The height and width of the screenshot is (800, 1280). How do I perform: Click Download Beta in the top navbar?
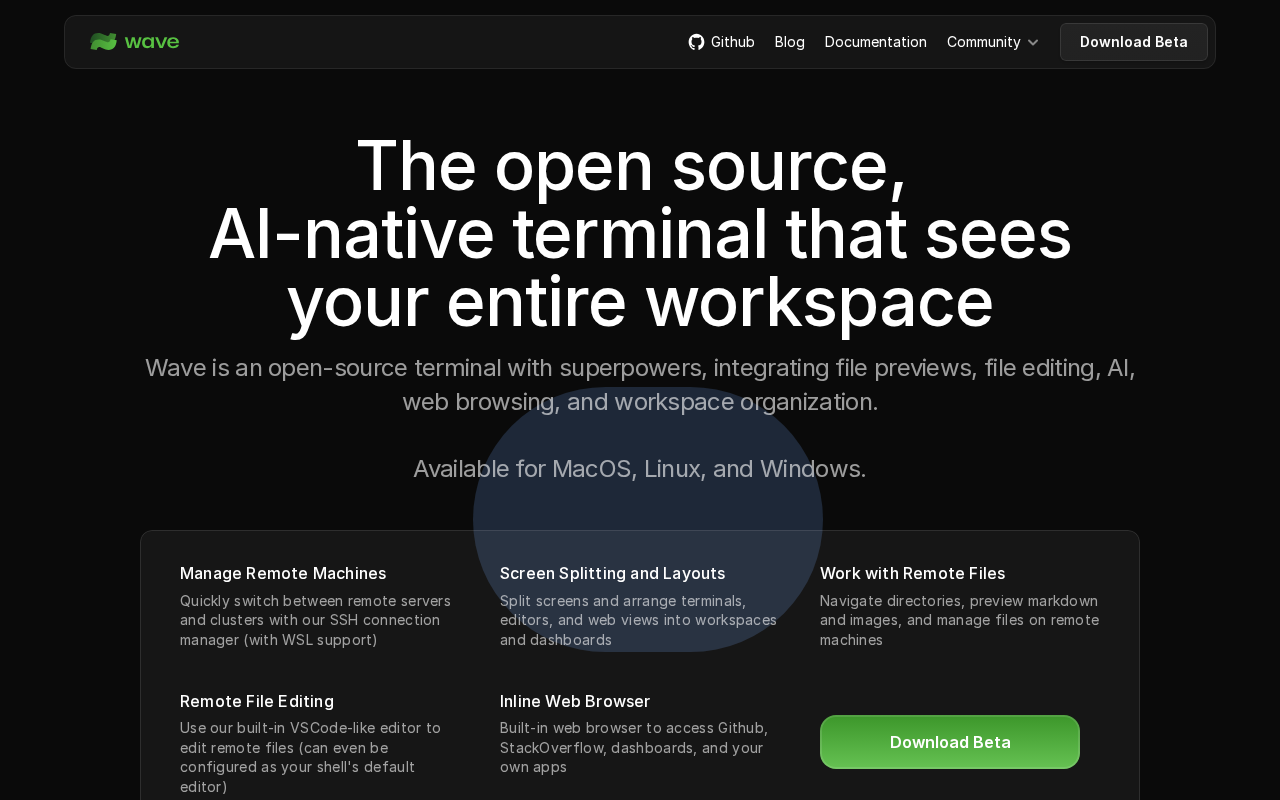pos(1133,42)
